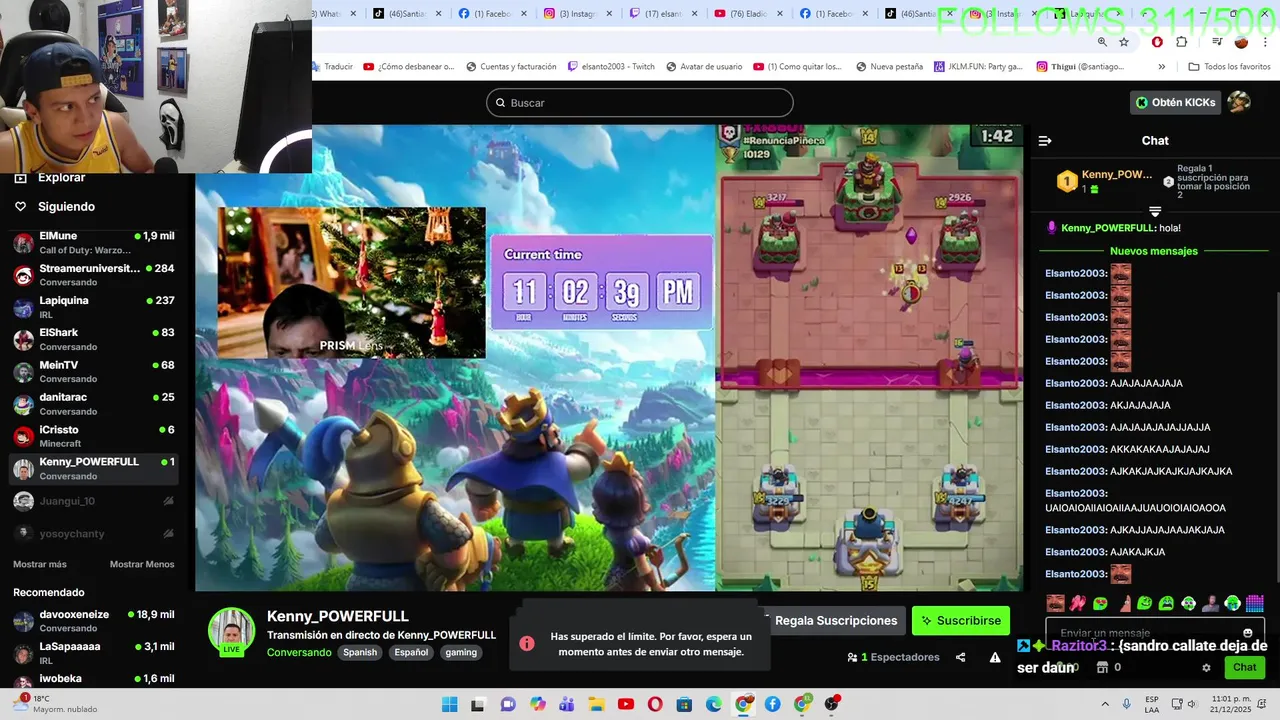Open davooxeneize recommended channel
1280x720 pixels.
[x=94, y=621]
